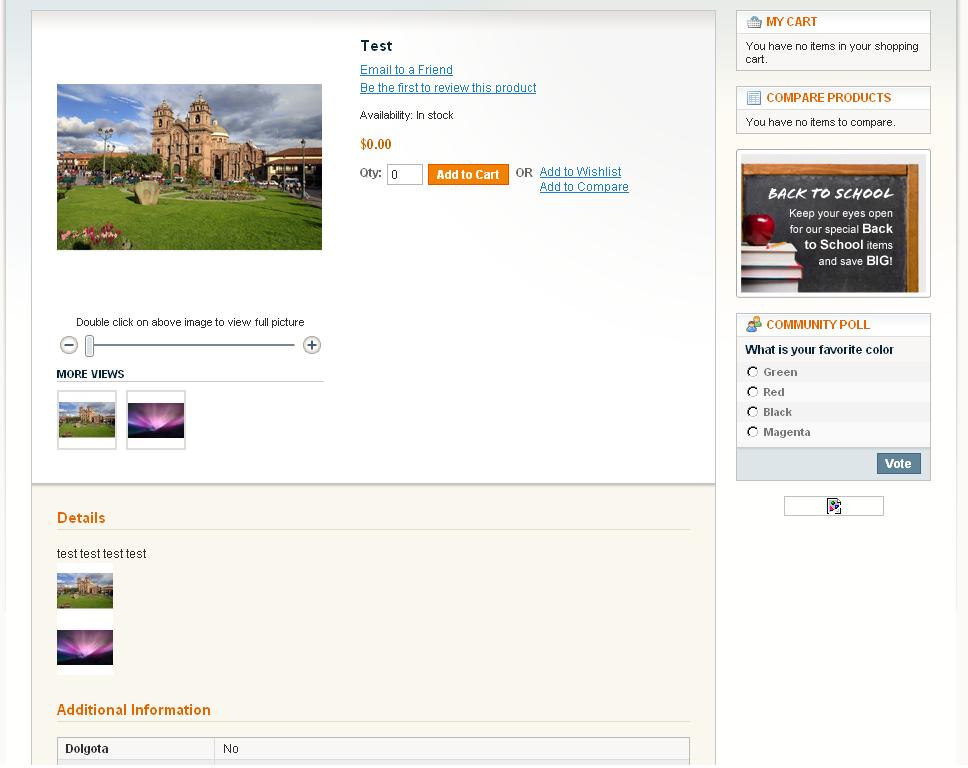Image resolution: width=968 pixels, height=768 pixels.
Task: Click the Back to School banner
Action: [x=833, y=223]
